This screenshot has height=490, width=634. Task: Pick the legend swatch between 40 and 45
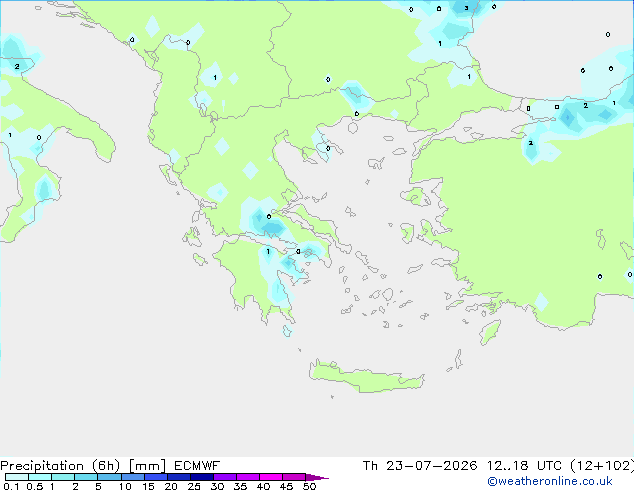click(x=271, y=477)
